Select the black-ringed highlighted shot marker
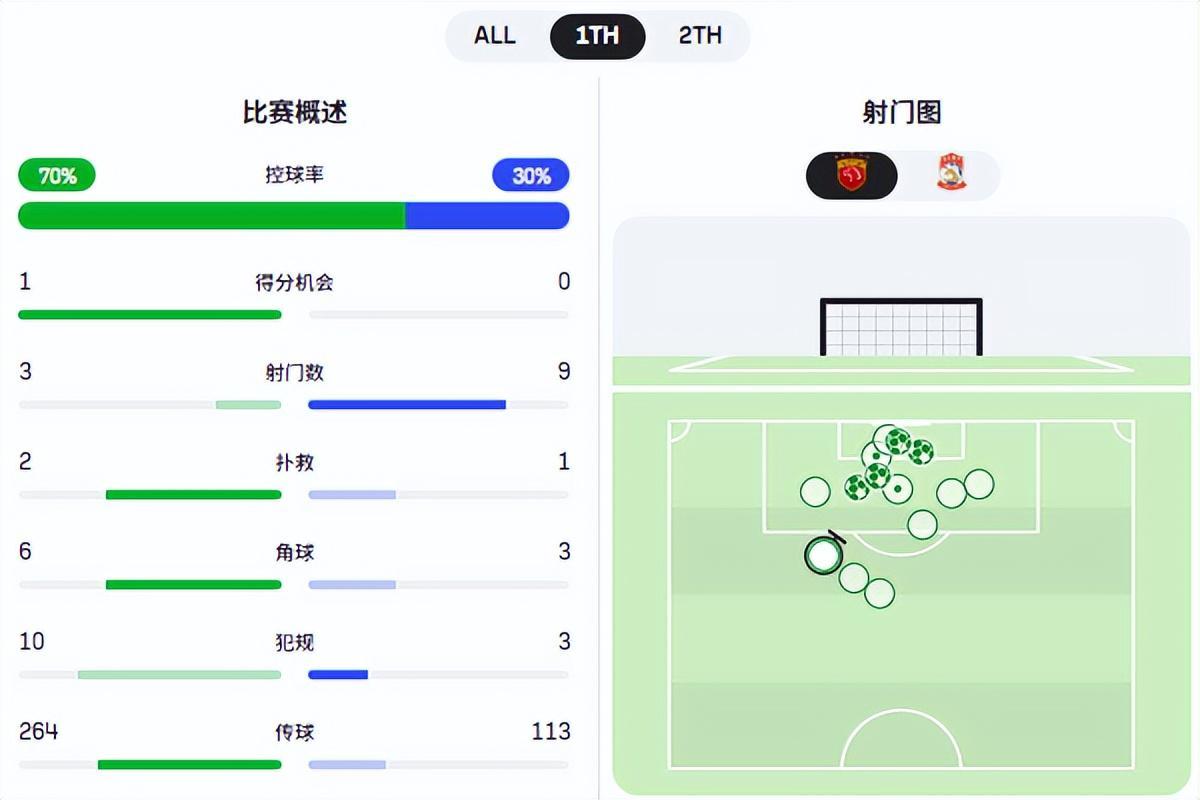The width and height of the screenshot is (1200, 800). tap(823, 555)
